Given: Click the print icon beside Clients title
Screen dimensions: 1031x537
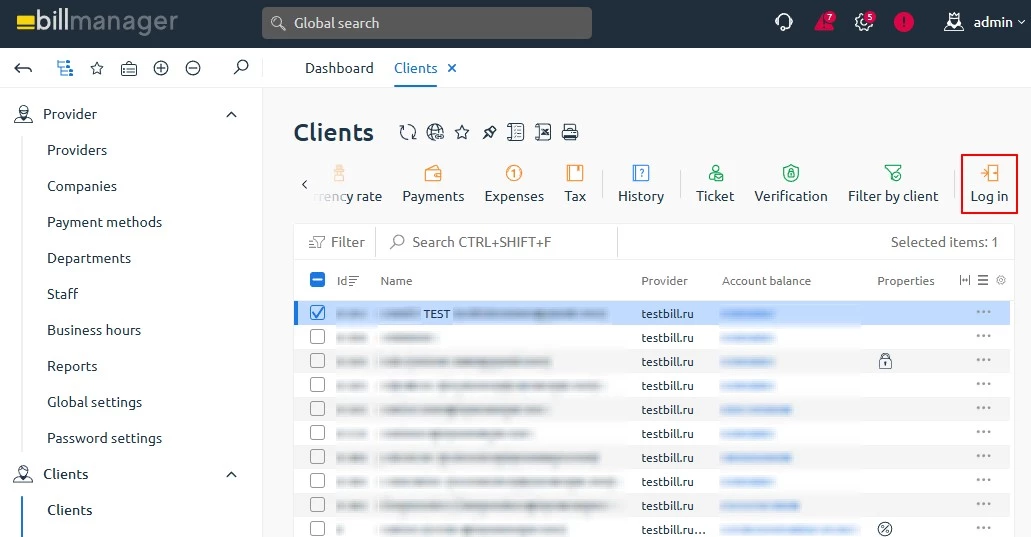Looking at the screenshot, I should [570, 132].
